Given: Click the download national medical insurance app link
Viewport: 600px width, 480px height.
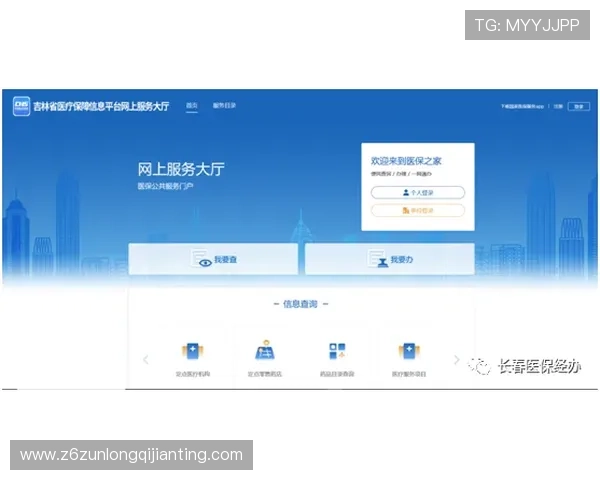Looking at the screenshot, I should (522, 106).
